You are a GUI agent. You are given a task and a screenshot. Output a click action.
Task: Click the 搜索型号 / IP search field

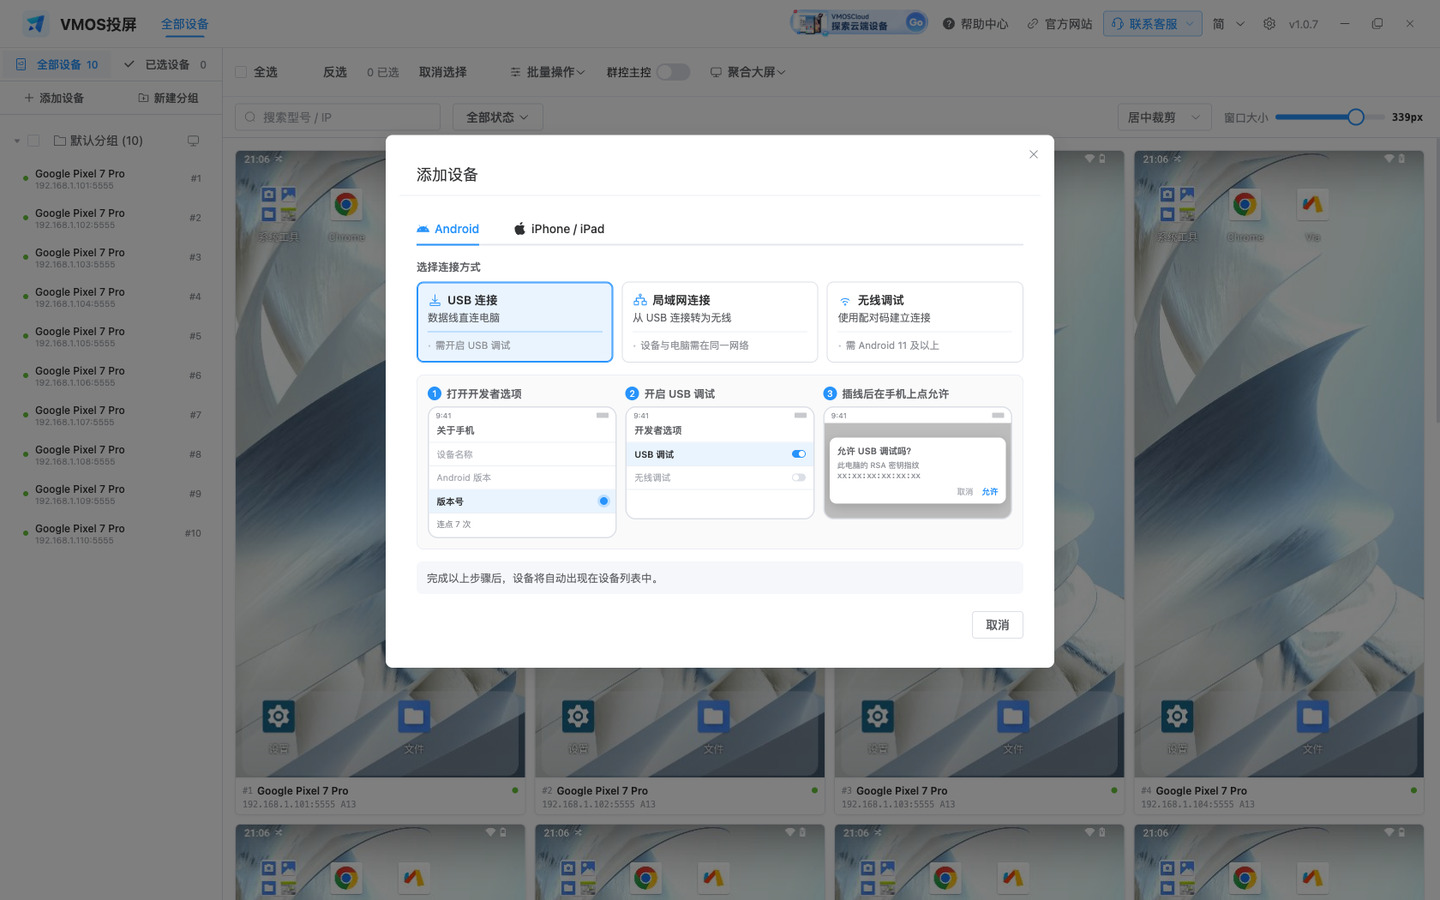click(337, 117)
